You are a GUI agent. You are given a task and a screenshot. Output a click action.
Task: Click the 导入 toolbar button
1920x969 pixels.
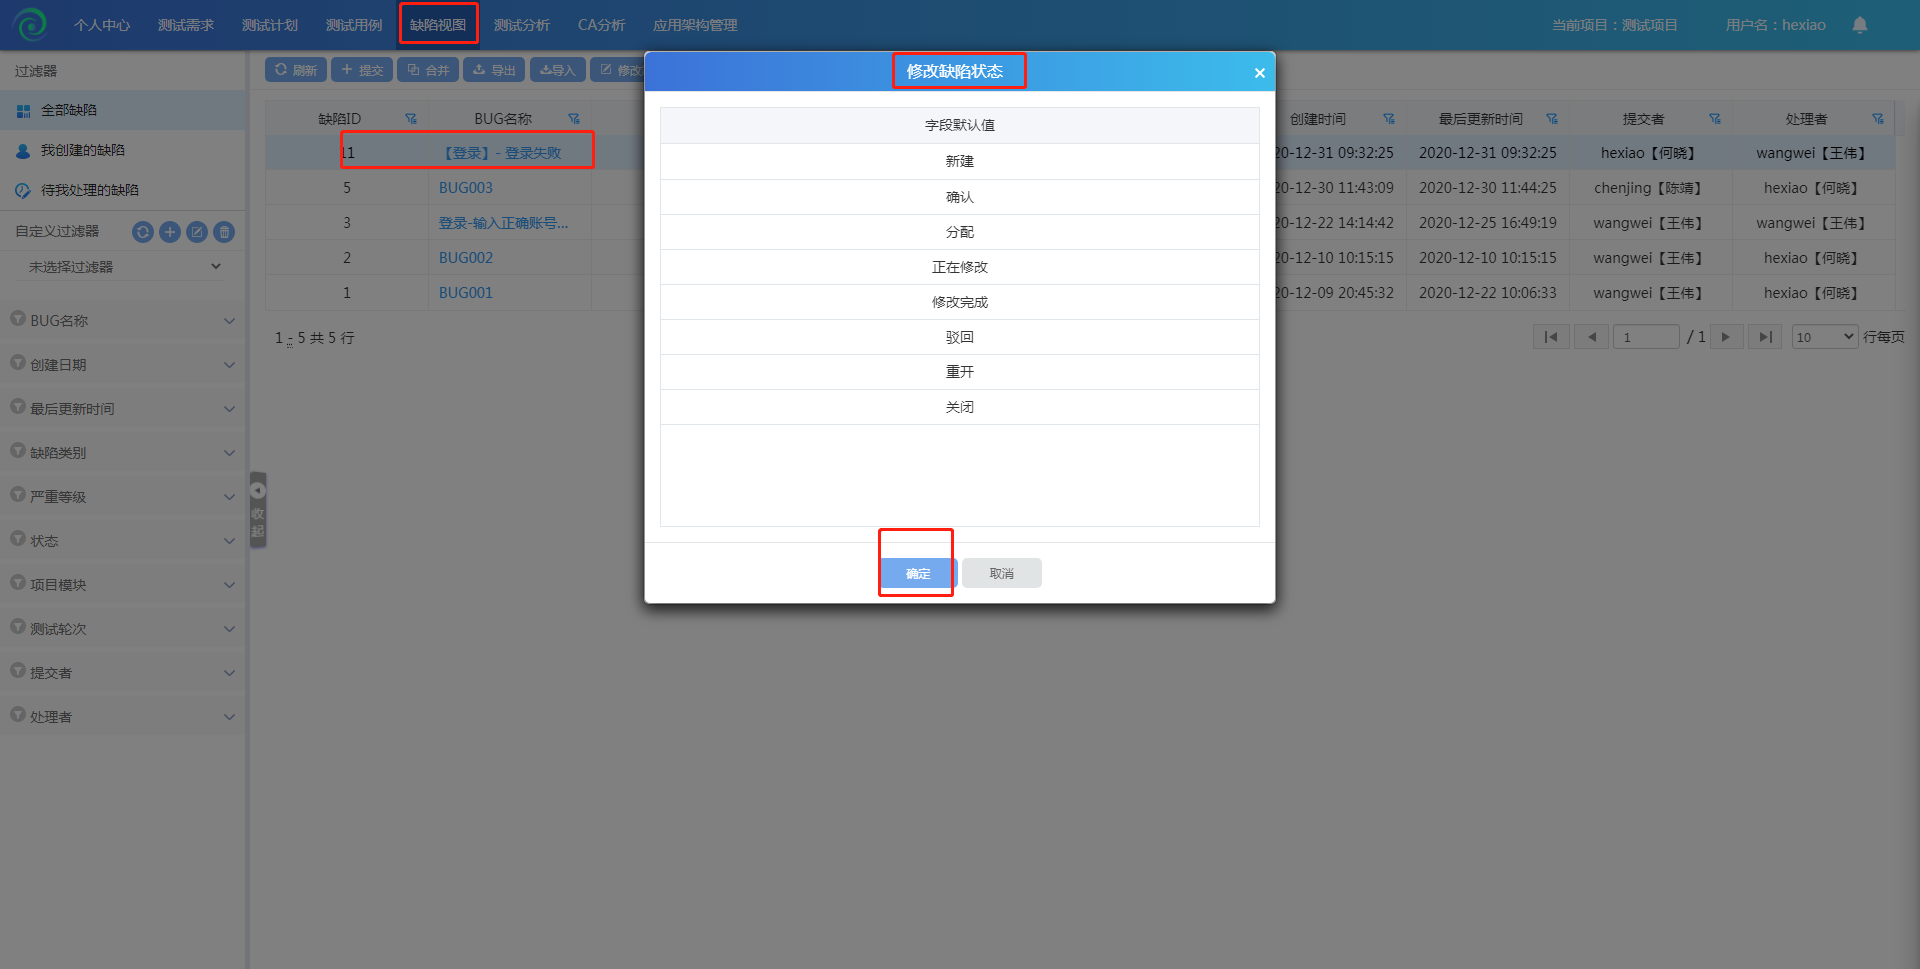point(558,70)
